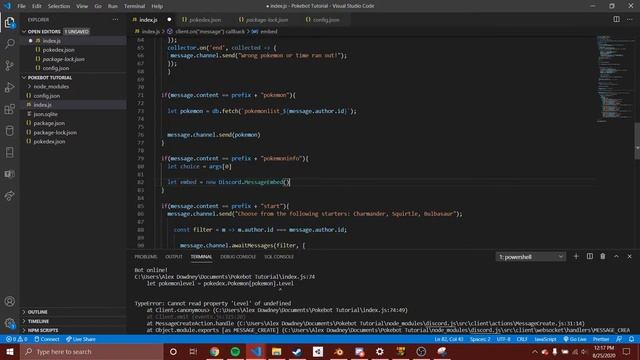Click CRLF end-of-line selector

pyautogui.click(x=522, y=339)
